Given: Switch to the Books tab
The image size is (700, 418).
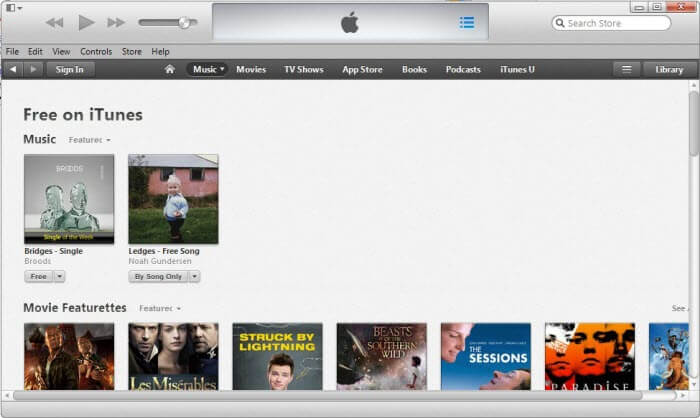Looking at the screenshot, I should coord(414,69).
